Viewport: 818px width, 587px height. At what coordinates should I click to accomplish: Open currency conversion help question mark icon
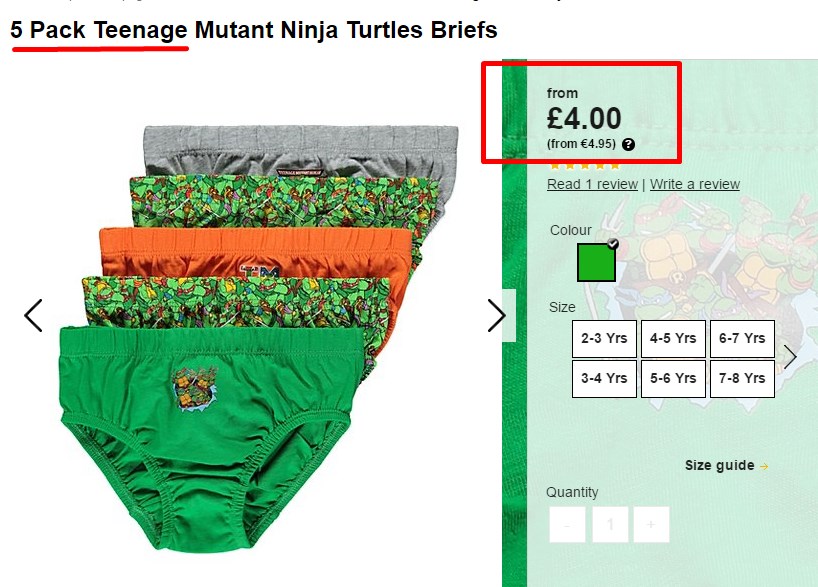tap(629, 145)
